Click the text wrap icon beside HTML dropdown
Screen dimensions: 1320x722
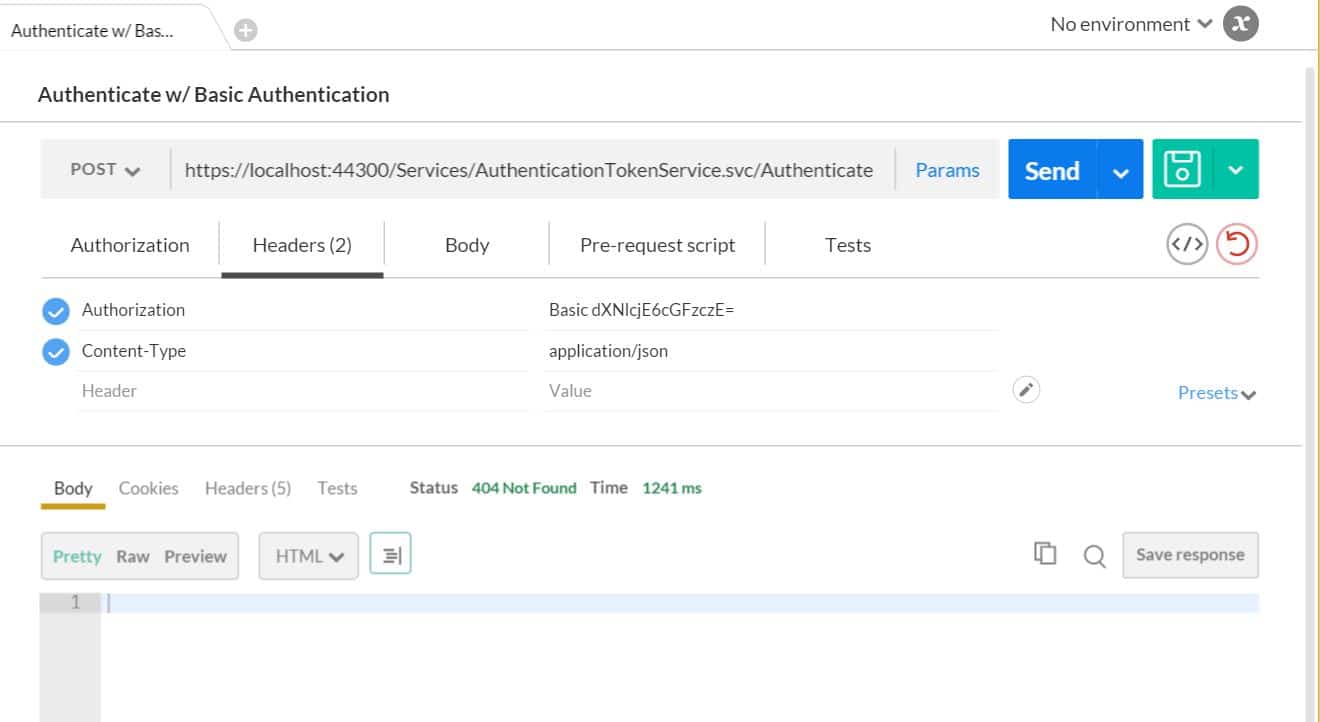tap(390, 553)
